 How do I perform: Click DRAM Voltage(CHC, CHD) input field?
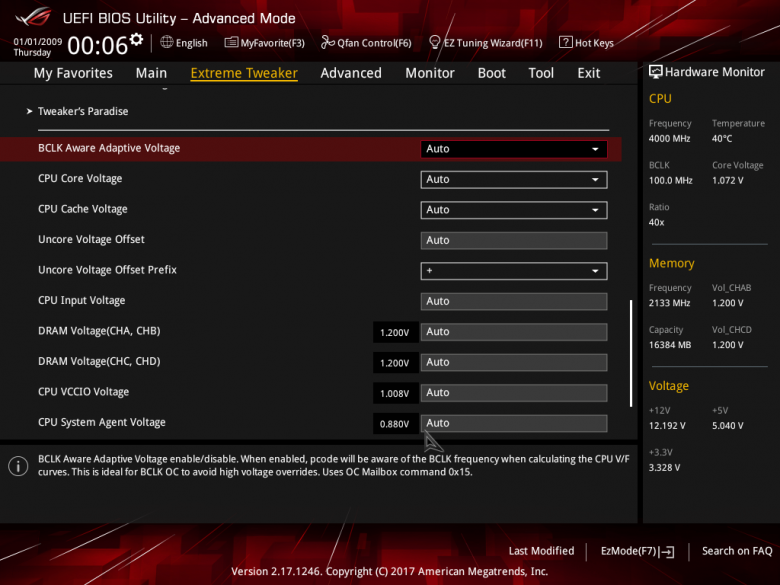pos(514,362)
